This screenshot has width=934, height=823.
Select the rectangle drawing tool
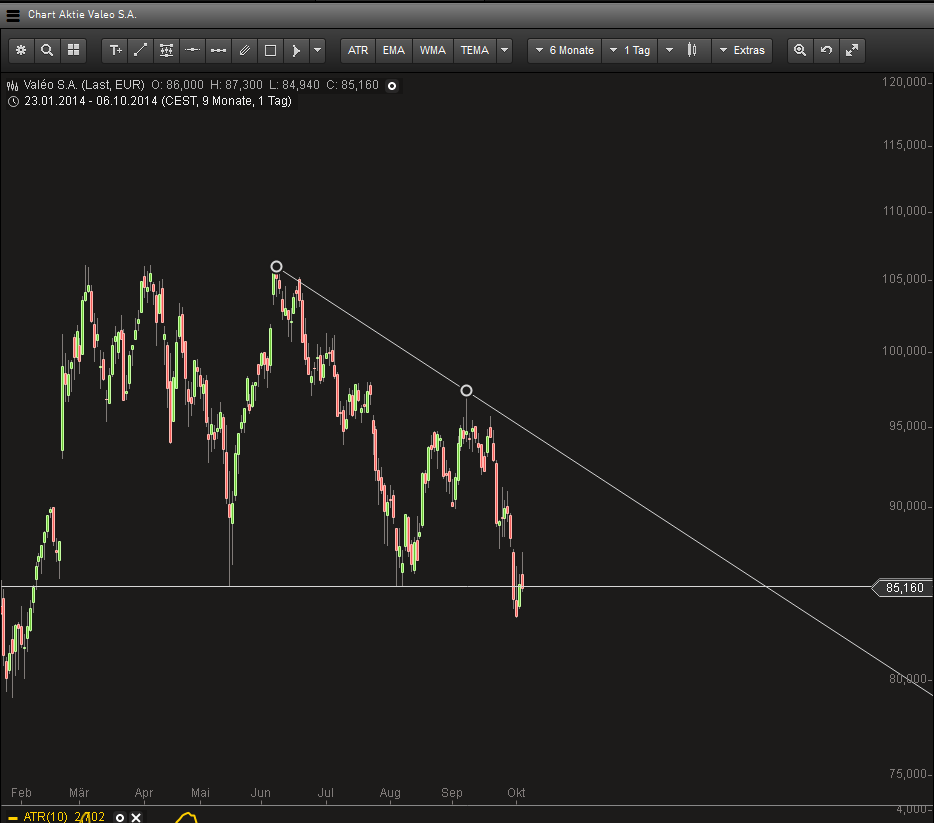(270, 50)
